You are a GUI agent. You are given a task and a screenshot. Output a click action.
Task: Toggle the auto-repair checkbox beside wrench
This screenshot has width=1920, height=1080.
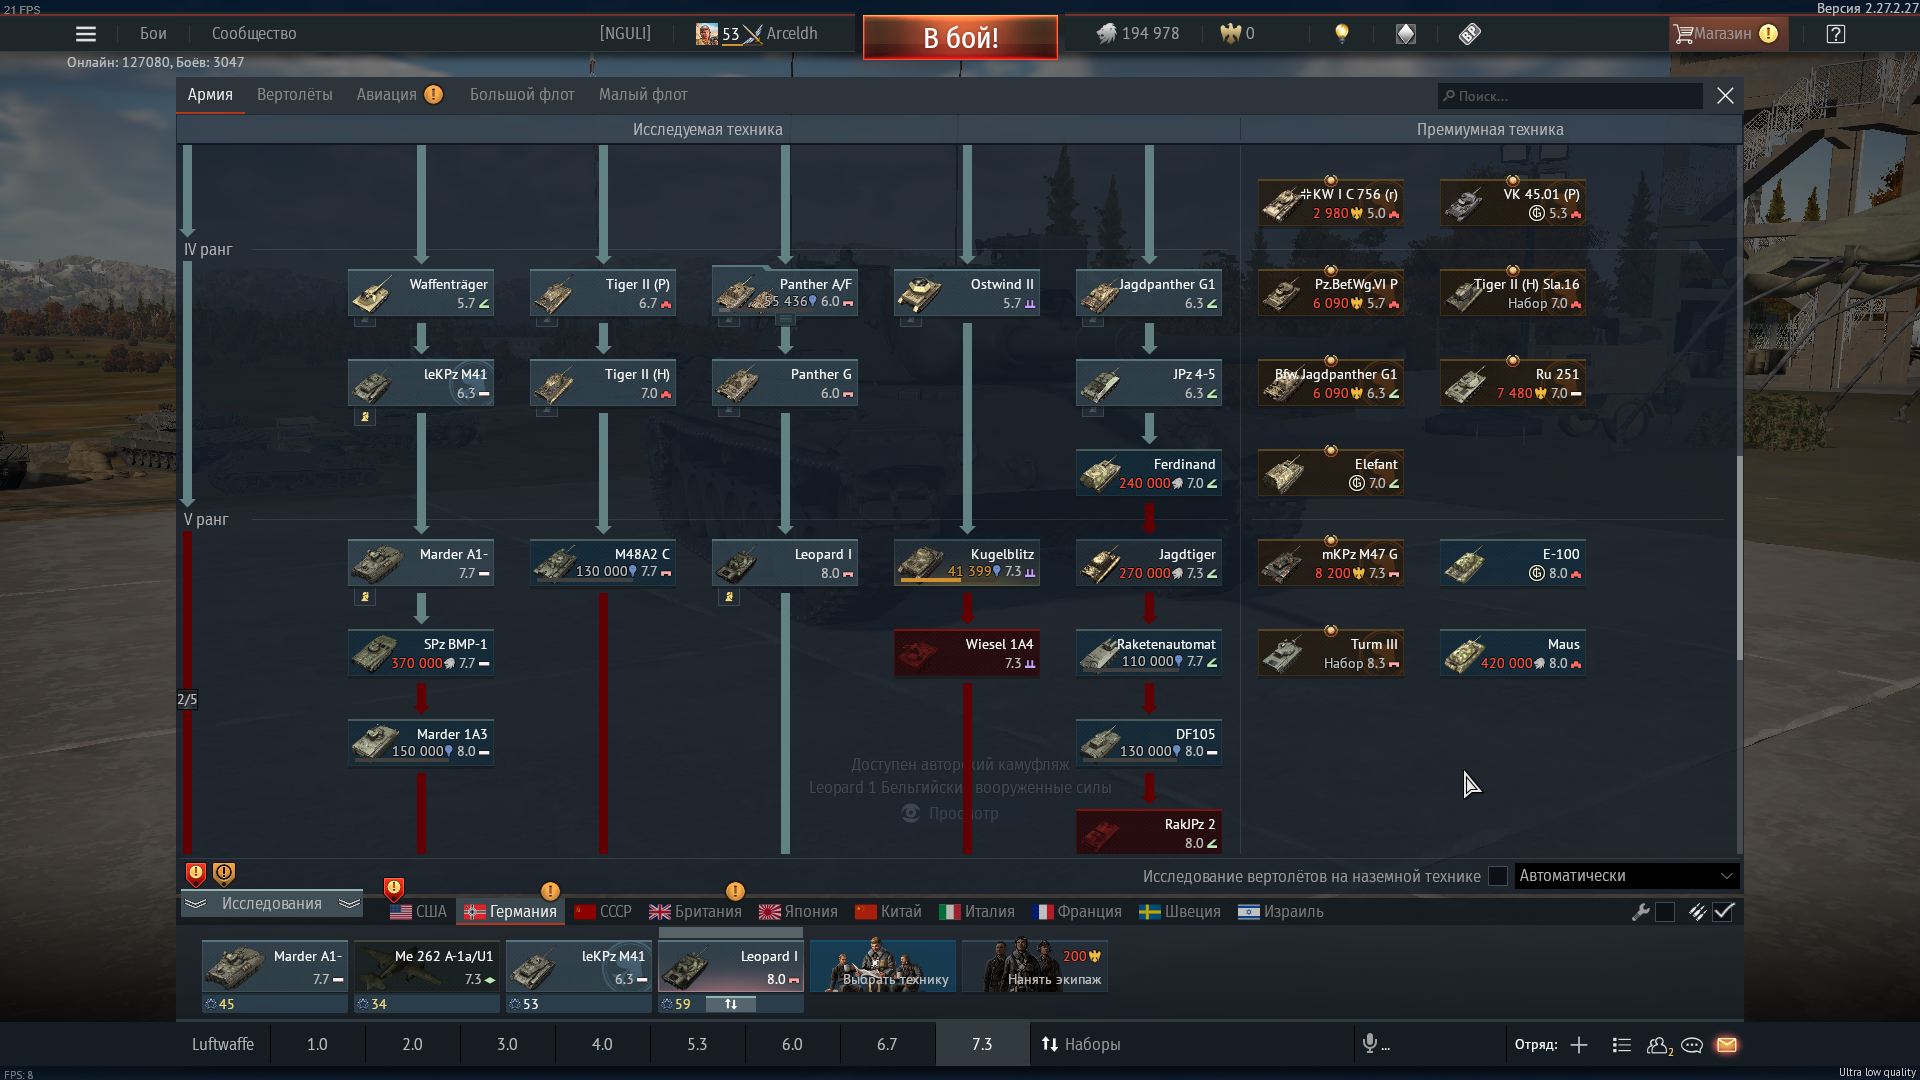tap(1665, 912)
